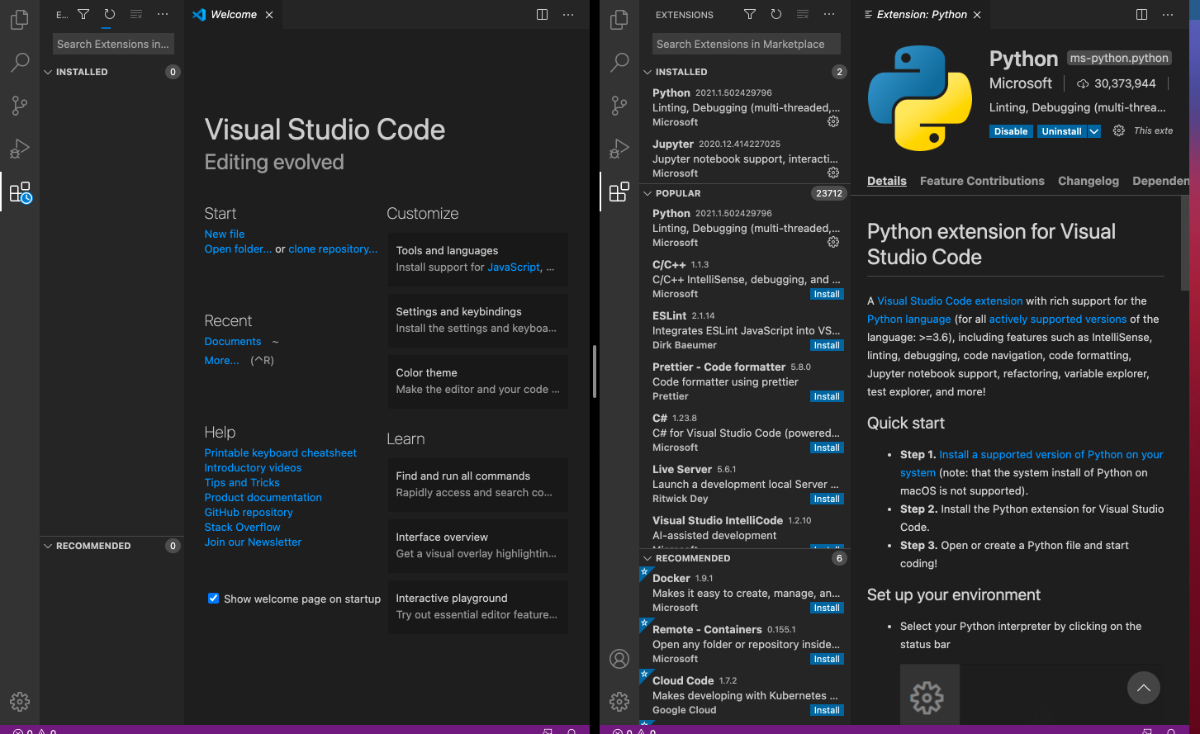Open Explorer icon in right window activity bar

(619, 18)
